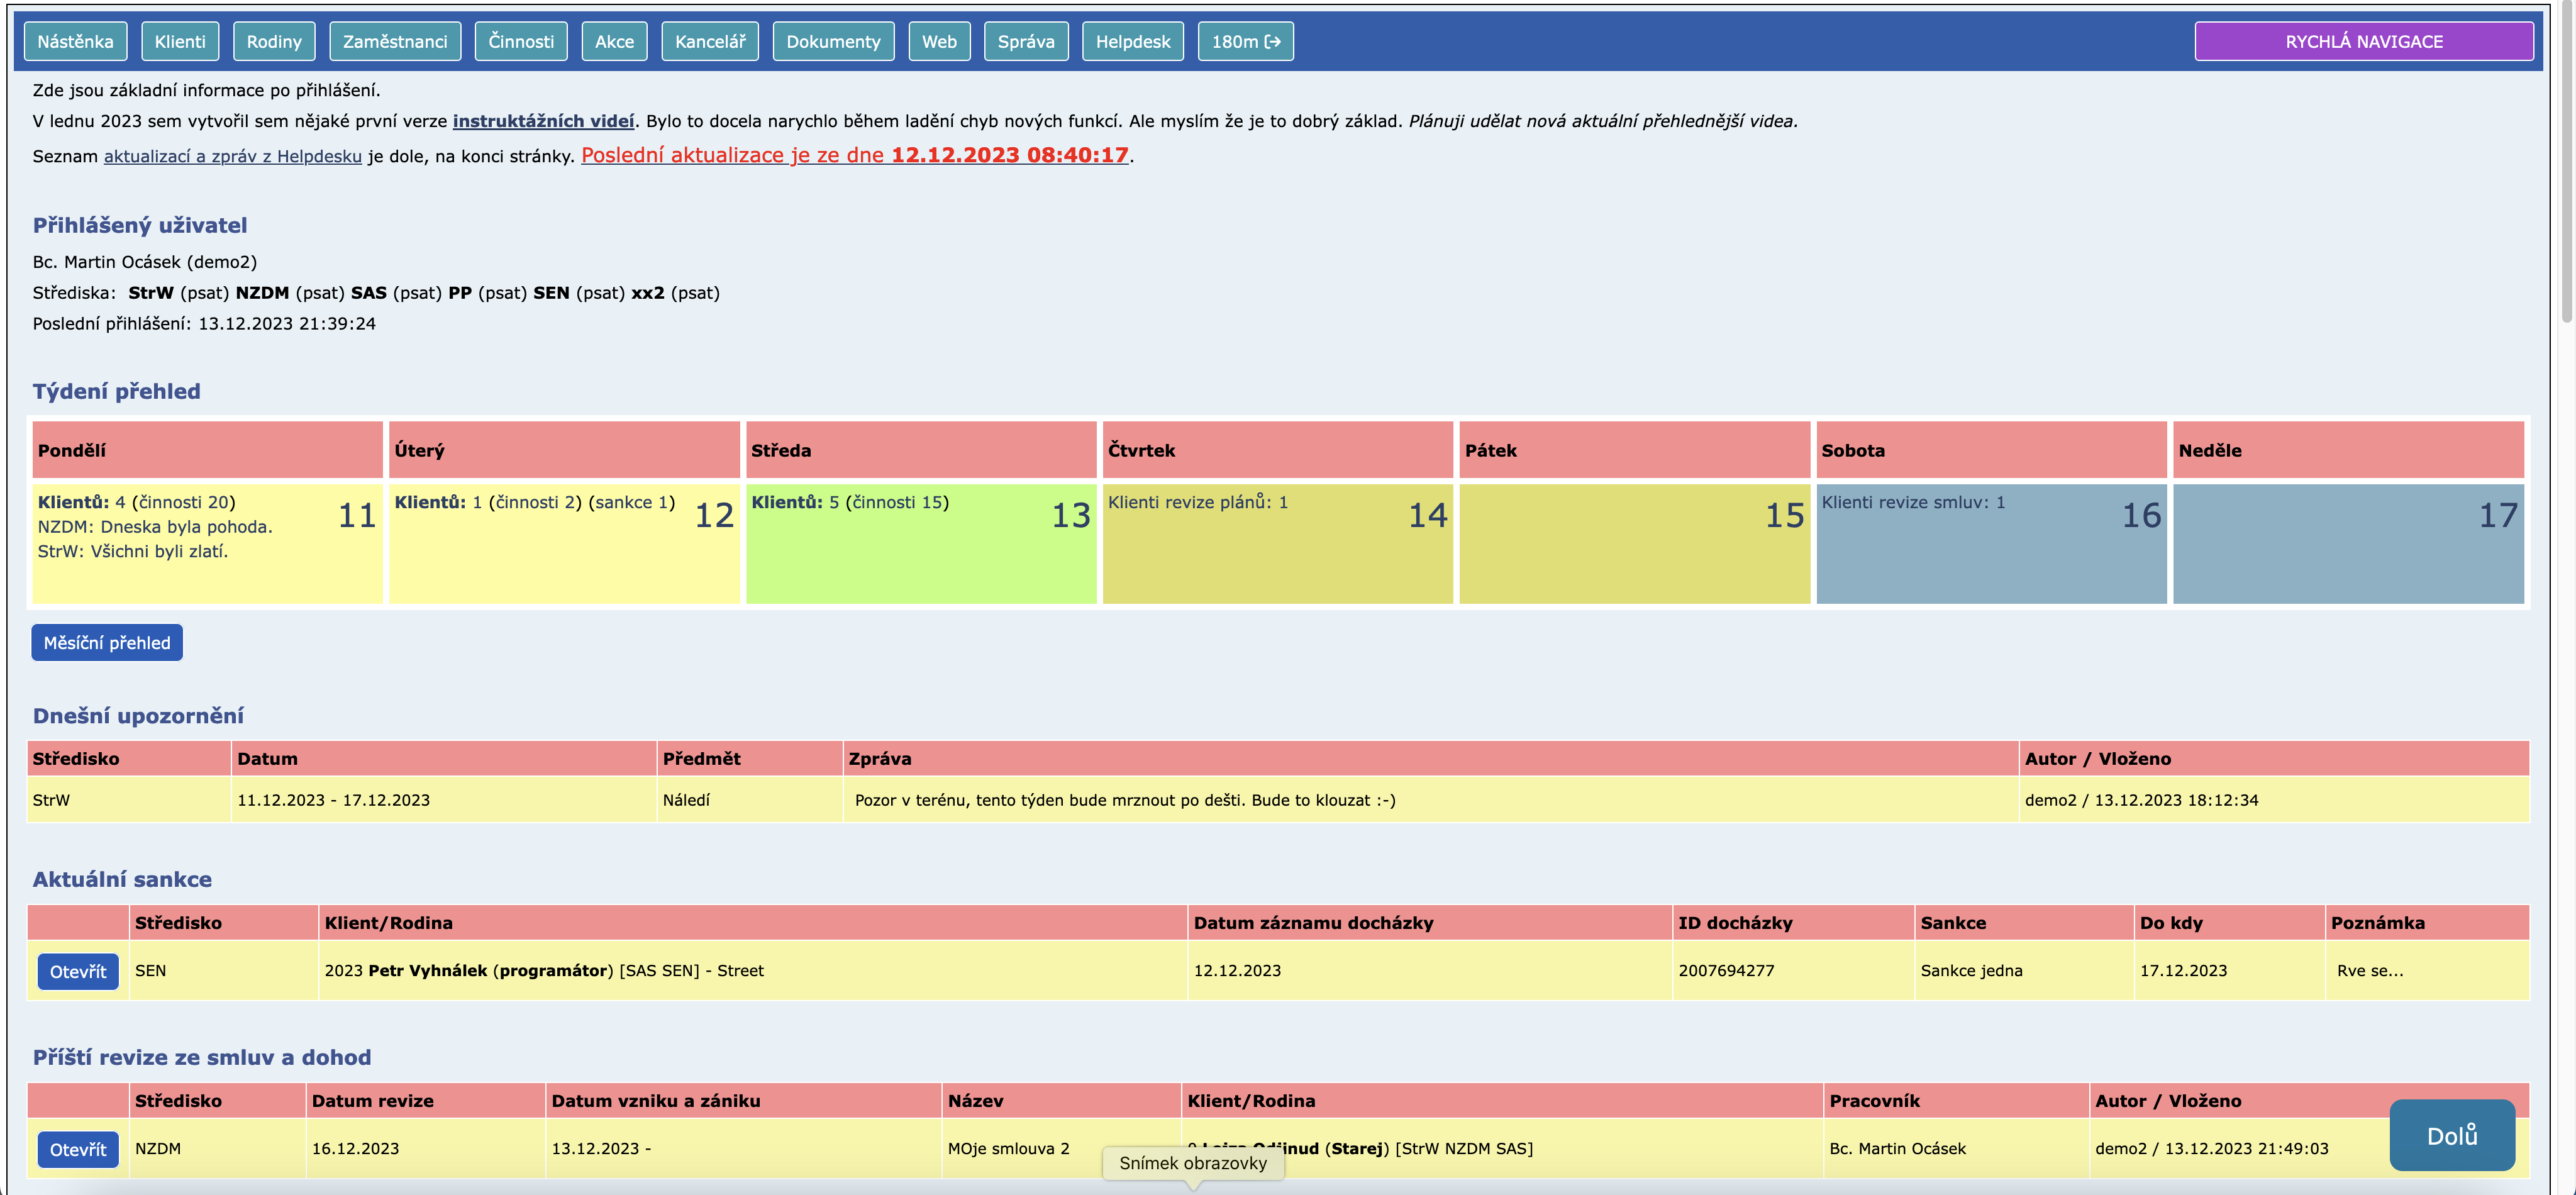Click the 180m logout icon button
The height and width of the screenshot is (1195, 2576).
(x=1245, y=41)
